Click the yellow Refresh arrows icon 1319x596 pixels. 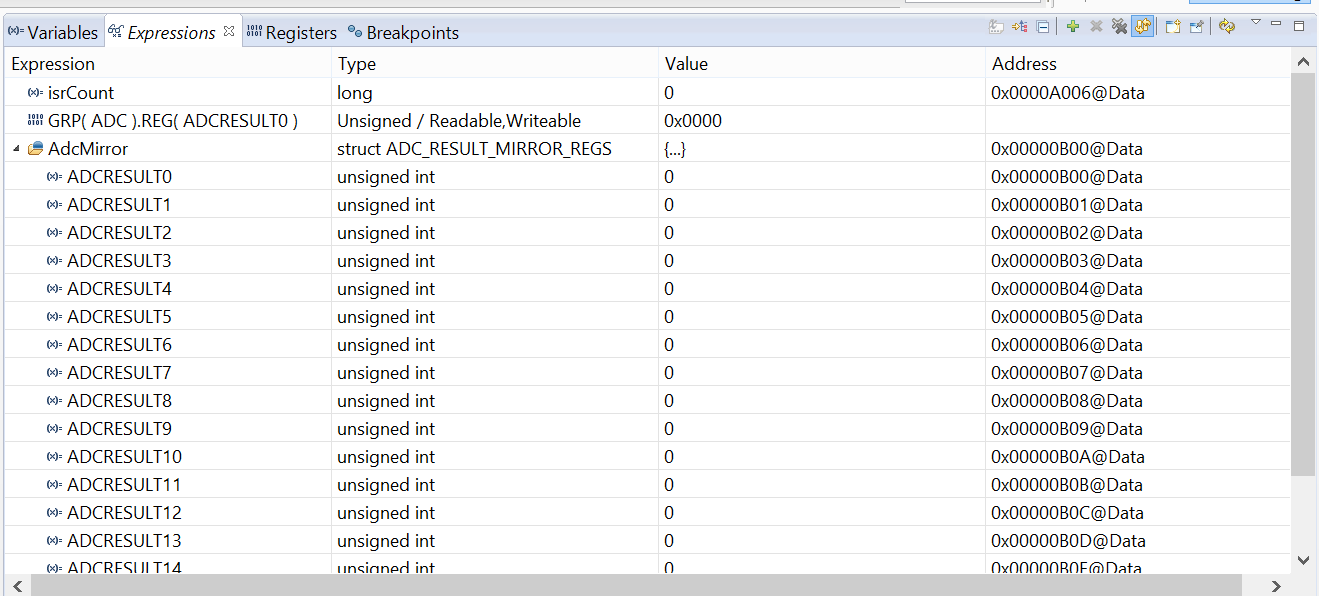tap(1227, 27)
